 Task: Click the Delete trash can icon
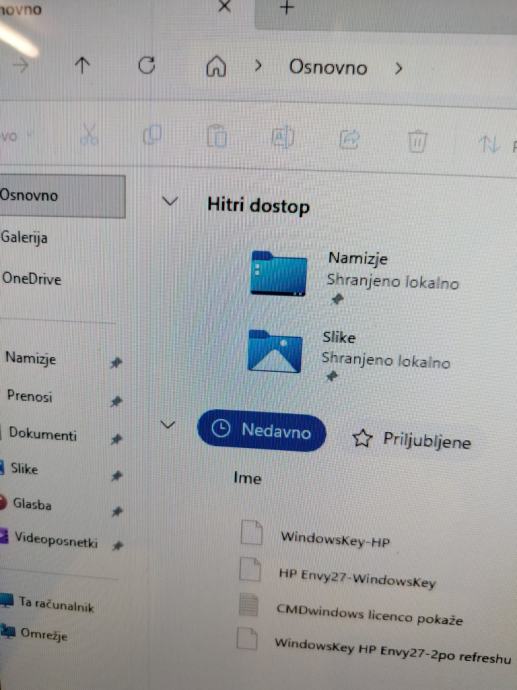pos(417,141)
